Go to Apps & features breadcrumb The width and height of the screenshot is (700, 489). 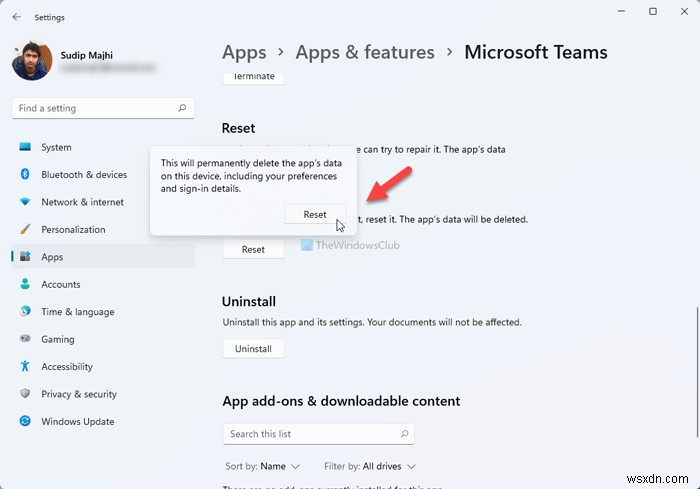[x=365, y=52]
